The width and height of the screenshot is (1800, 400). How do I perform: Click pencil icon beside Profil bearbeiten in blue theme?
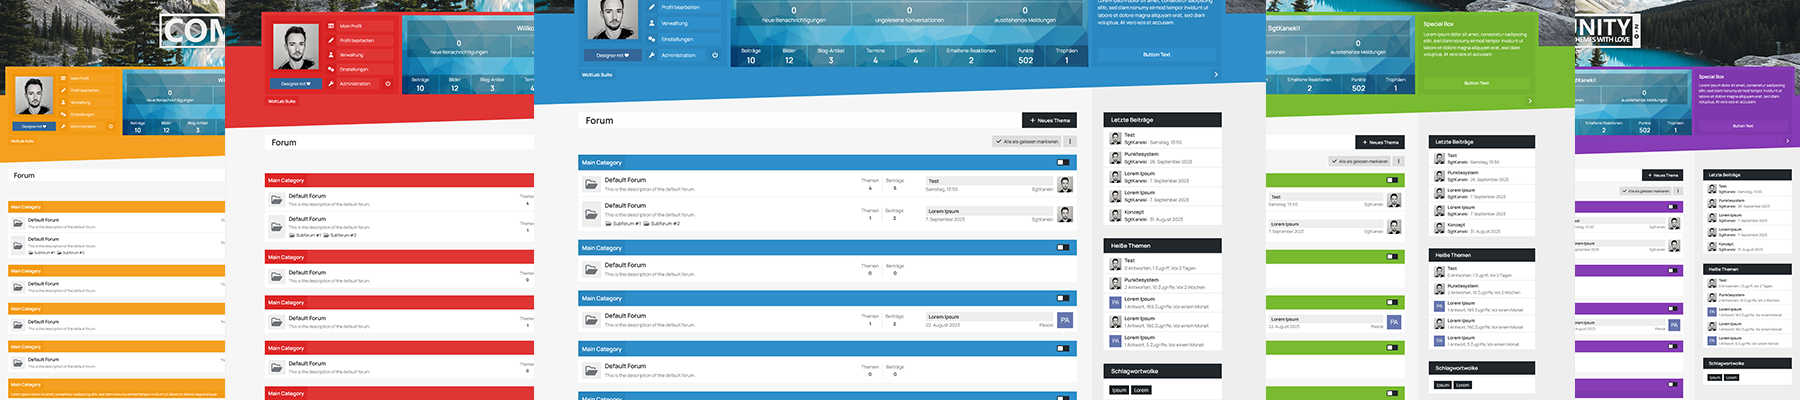tap(651, 7)
